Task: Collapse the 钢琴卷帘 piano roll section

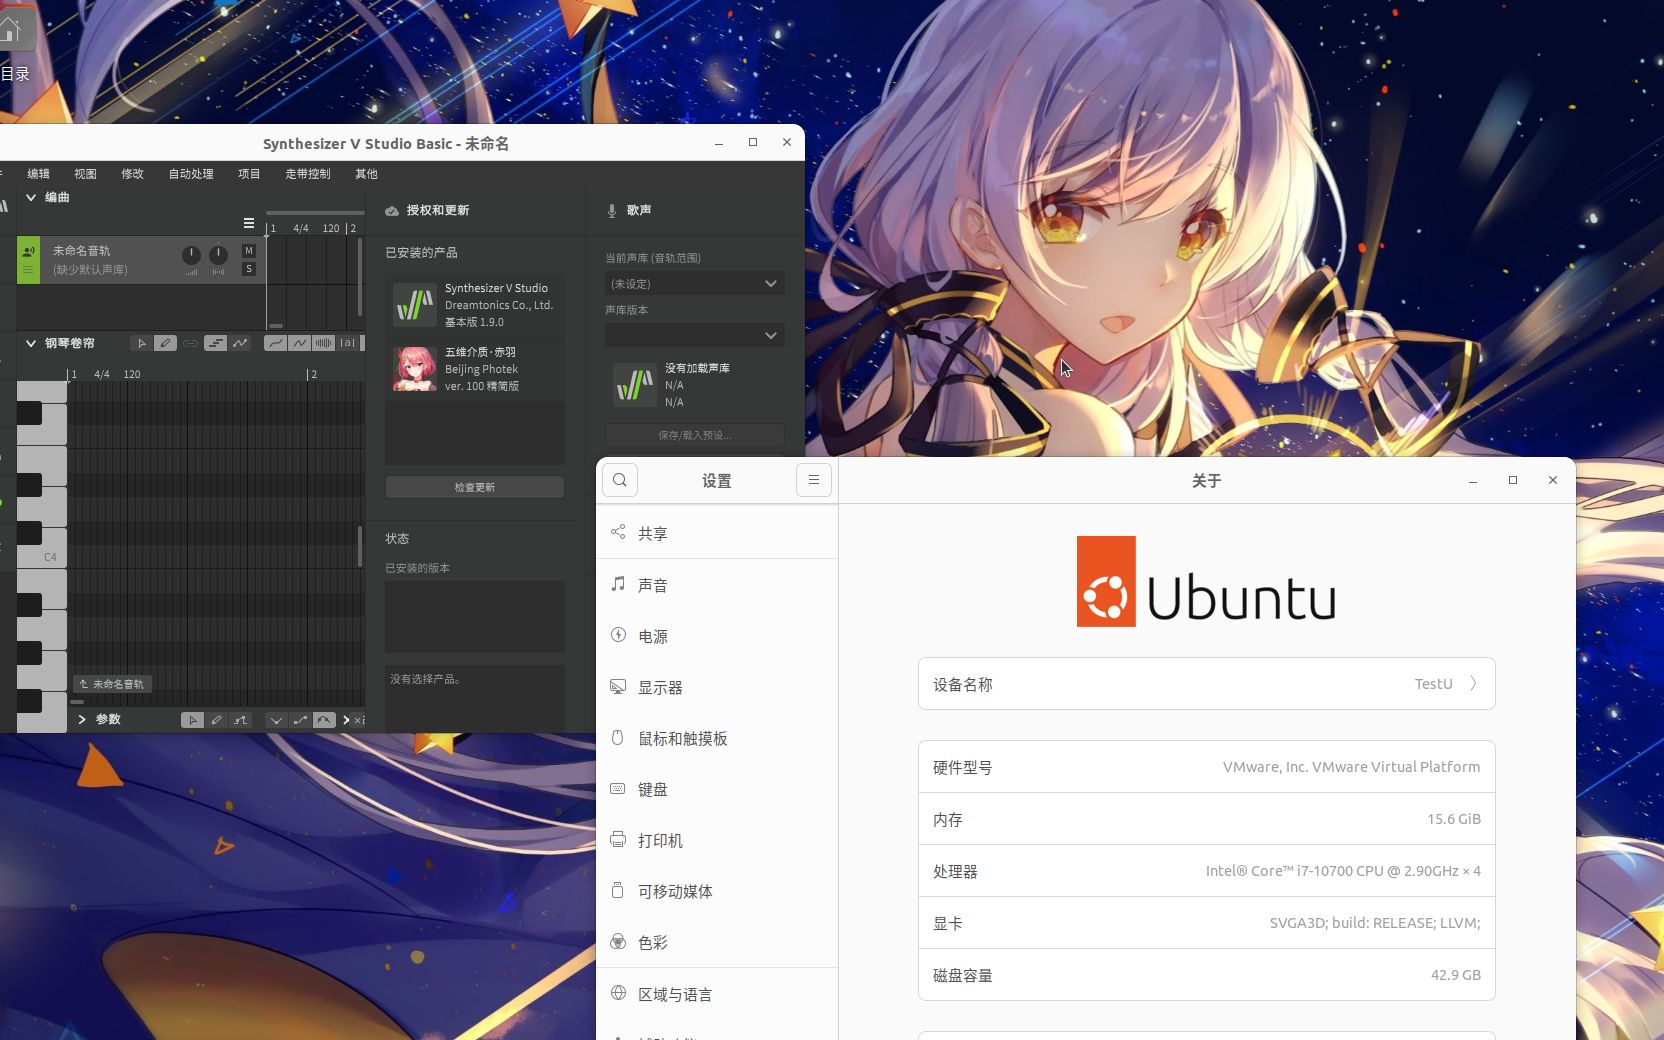Action: pyautogui.click(x=31, y=343)
